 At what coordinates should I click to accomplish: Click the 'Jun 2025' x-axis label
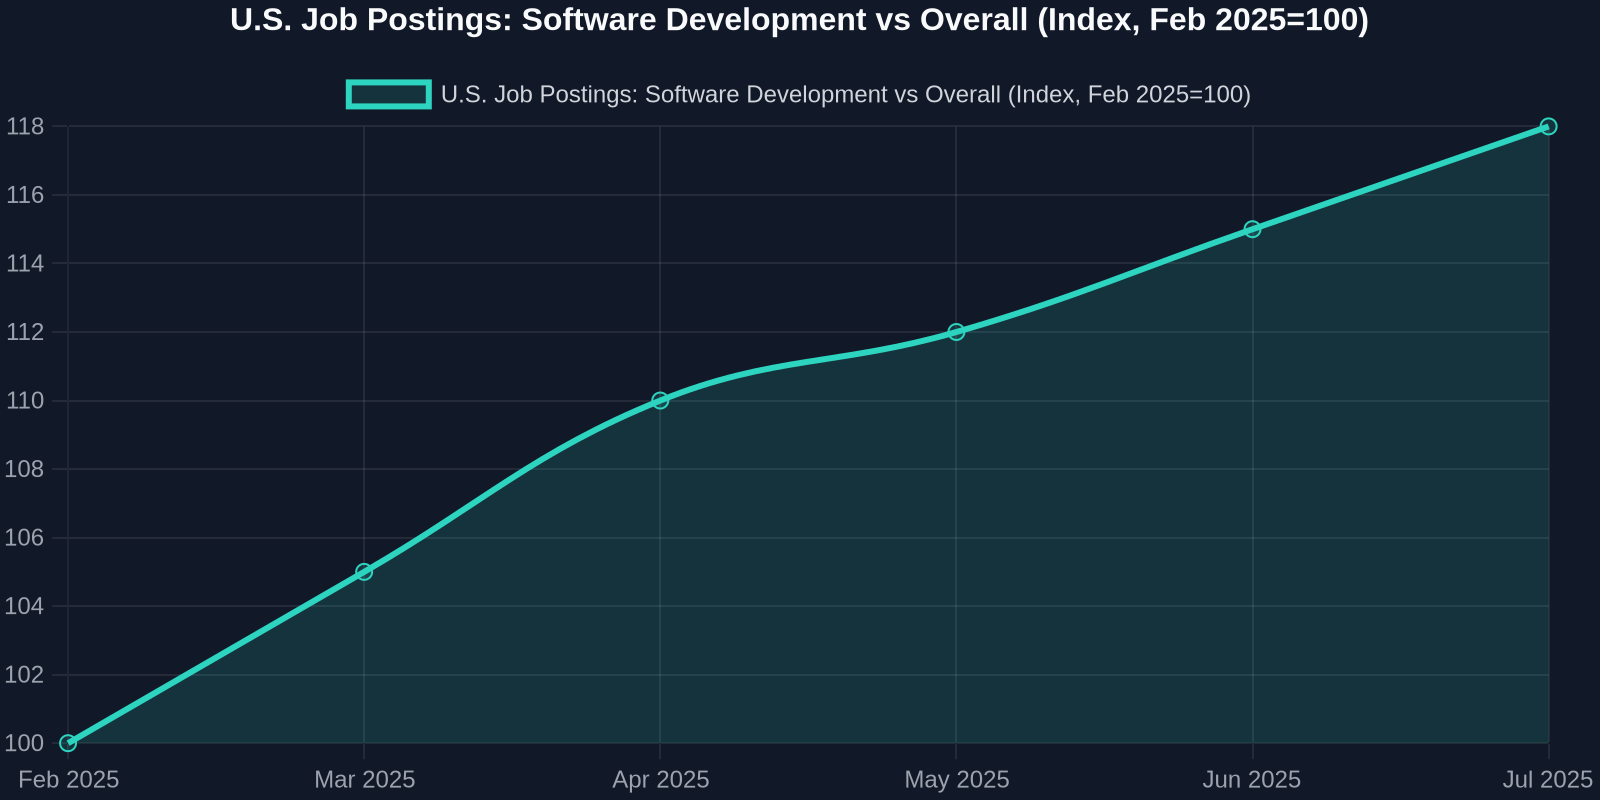click(x=1252, y=779)
